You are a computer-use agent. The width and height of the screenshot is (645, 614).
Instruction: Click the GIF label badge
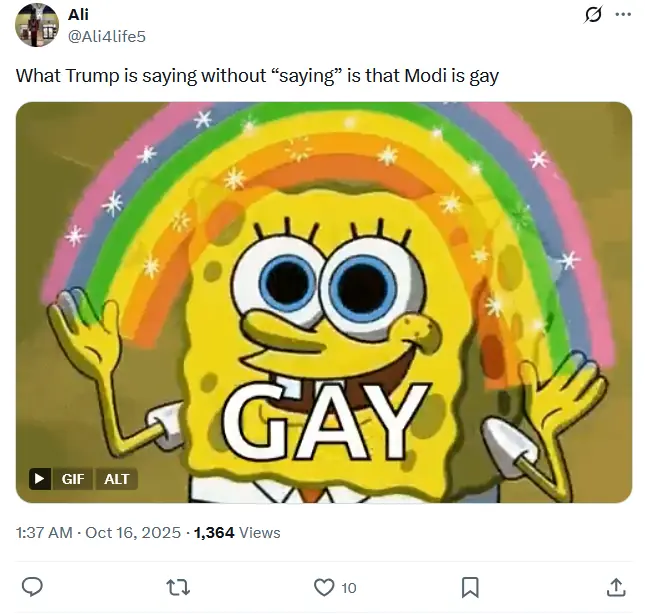[x=73, y=479]
